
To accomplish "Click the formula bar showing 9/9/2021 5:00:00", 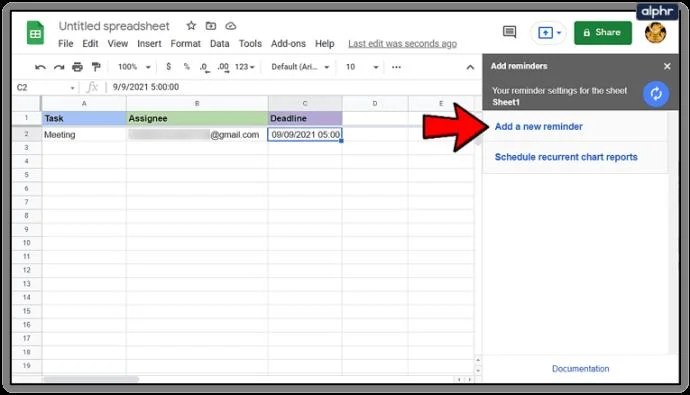I will click(294, 87).
